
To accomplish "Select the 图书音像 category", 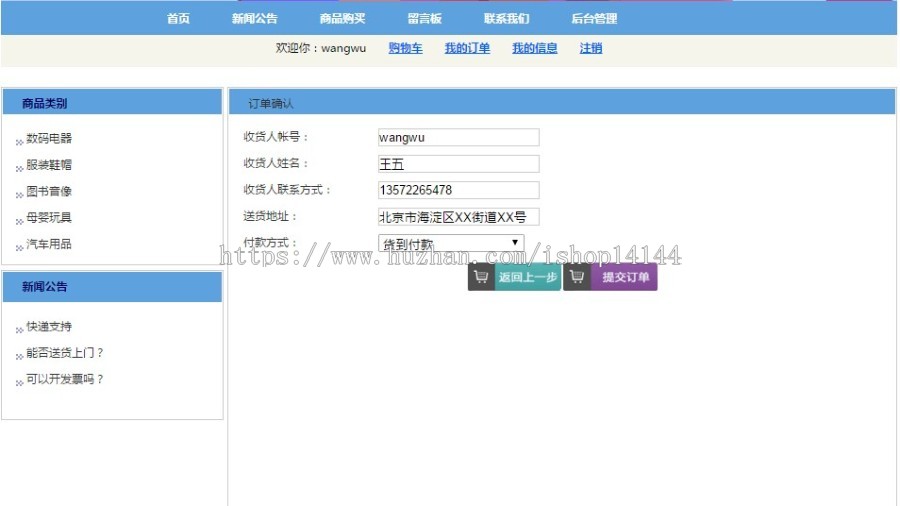I will 49,191.
